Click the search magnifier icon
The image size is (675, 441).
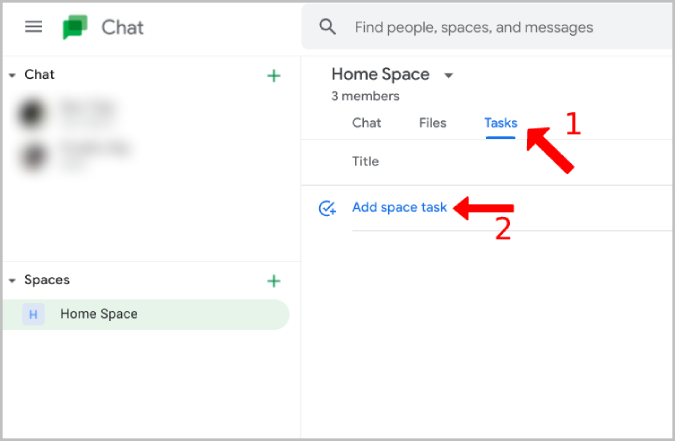[x=328, y=27]
